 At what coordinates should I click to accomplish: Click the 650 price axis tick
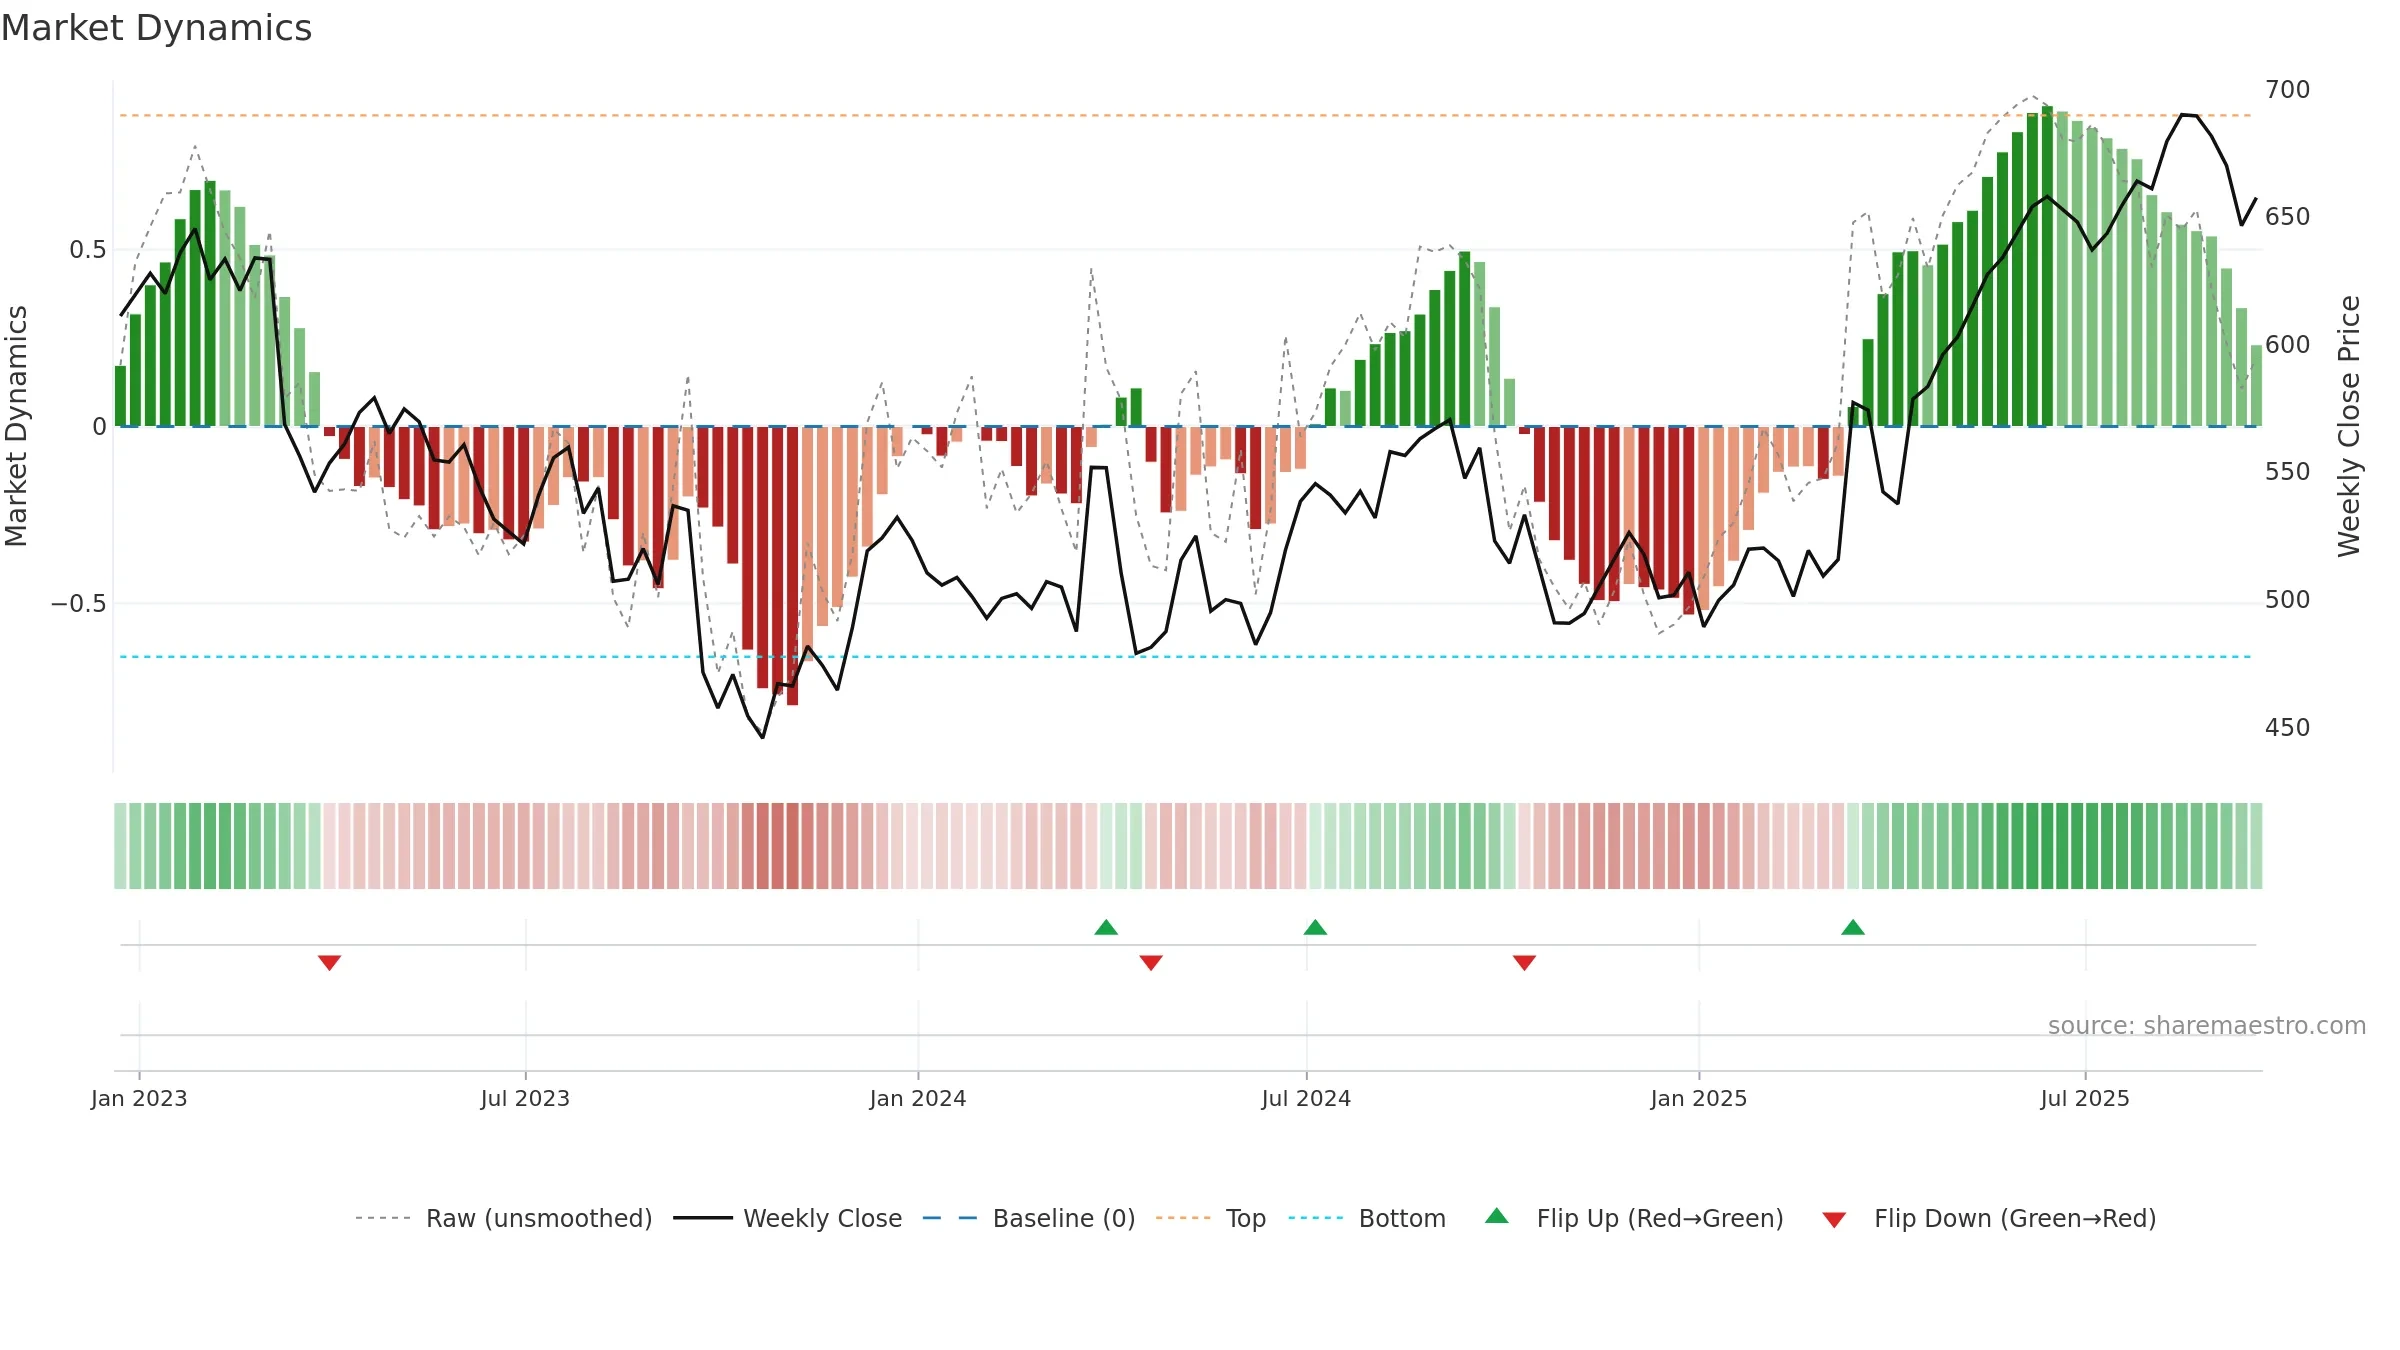click(2287, 217)
